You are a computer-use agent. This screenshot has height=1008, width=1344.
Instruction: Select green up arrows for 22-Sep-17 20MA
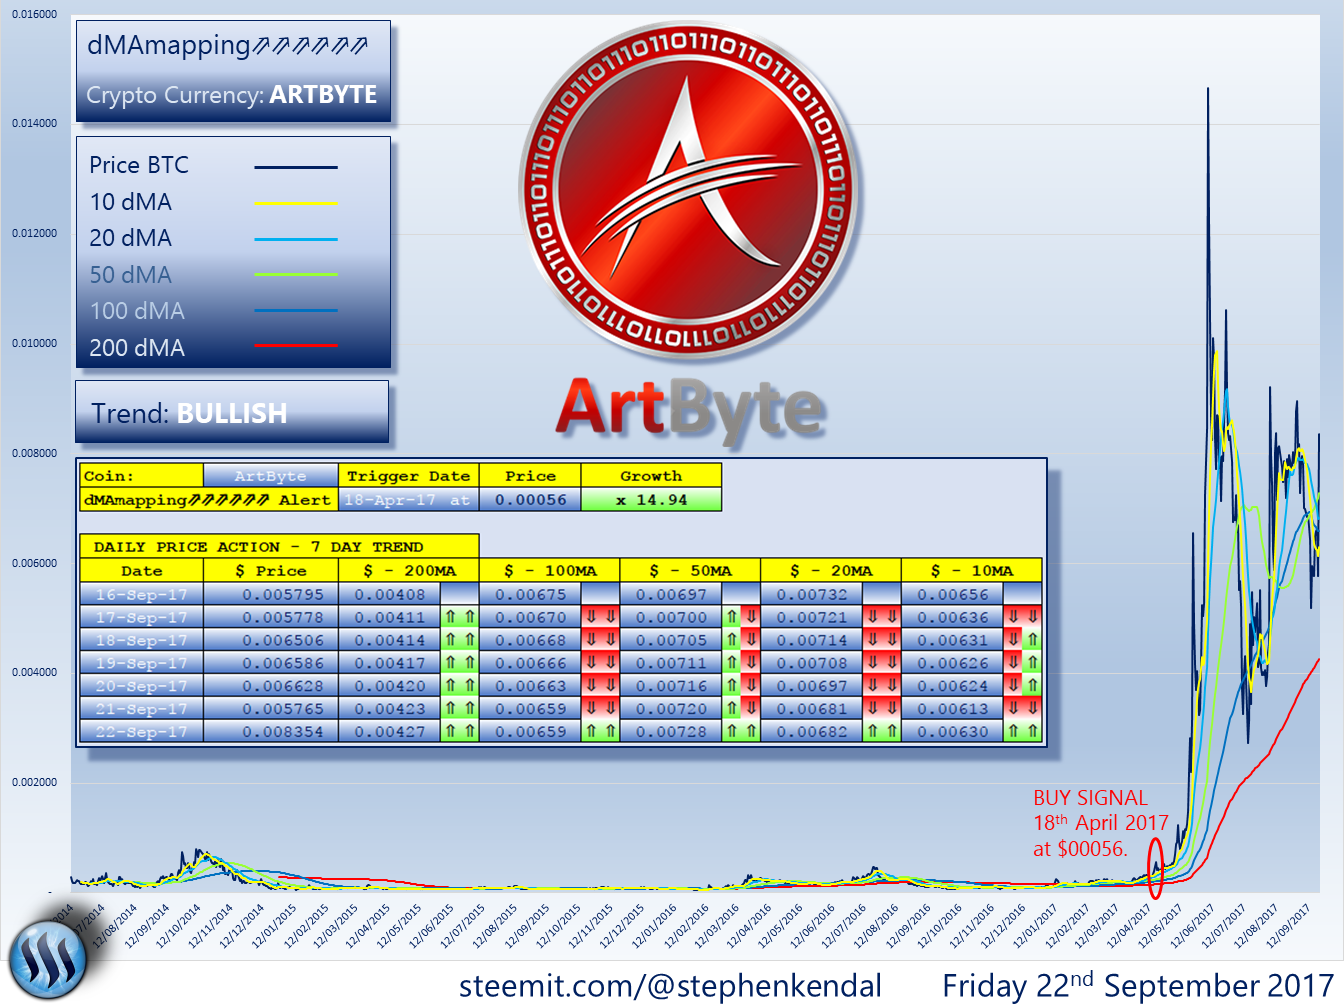tap(882, 731)
